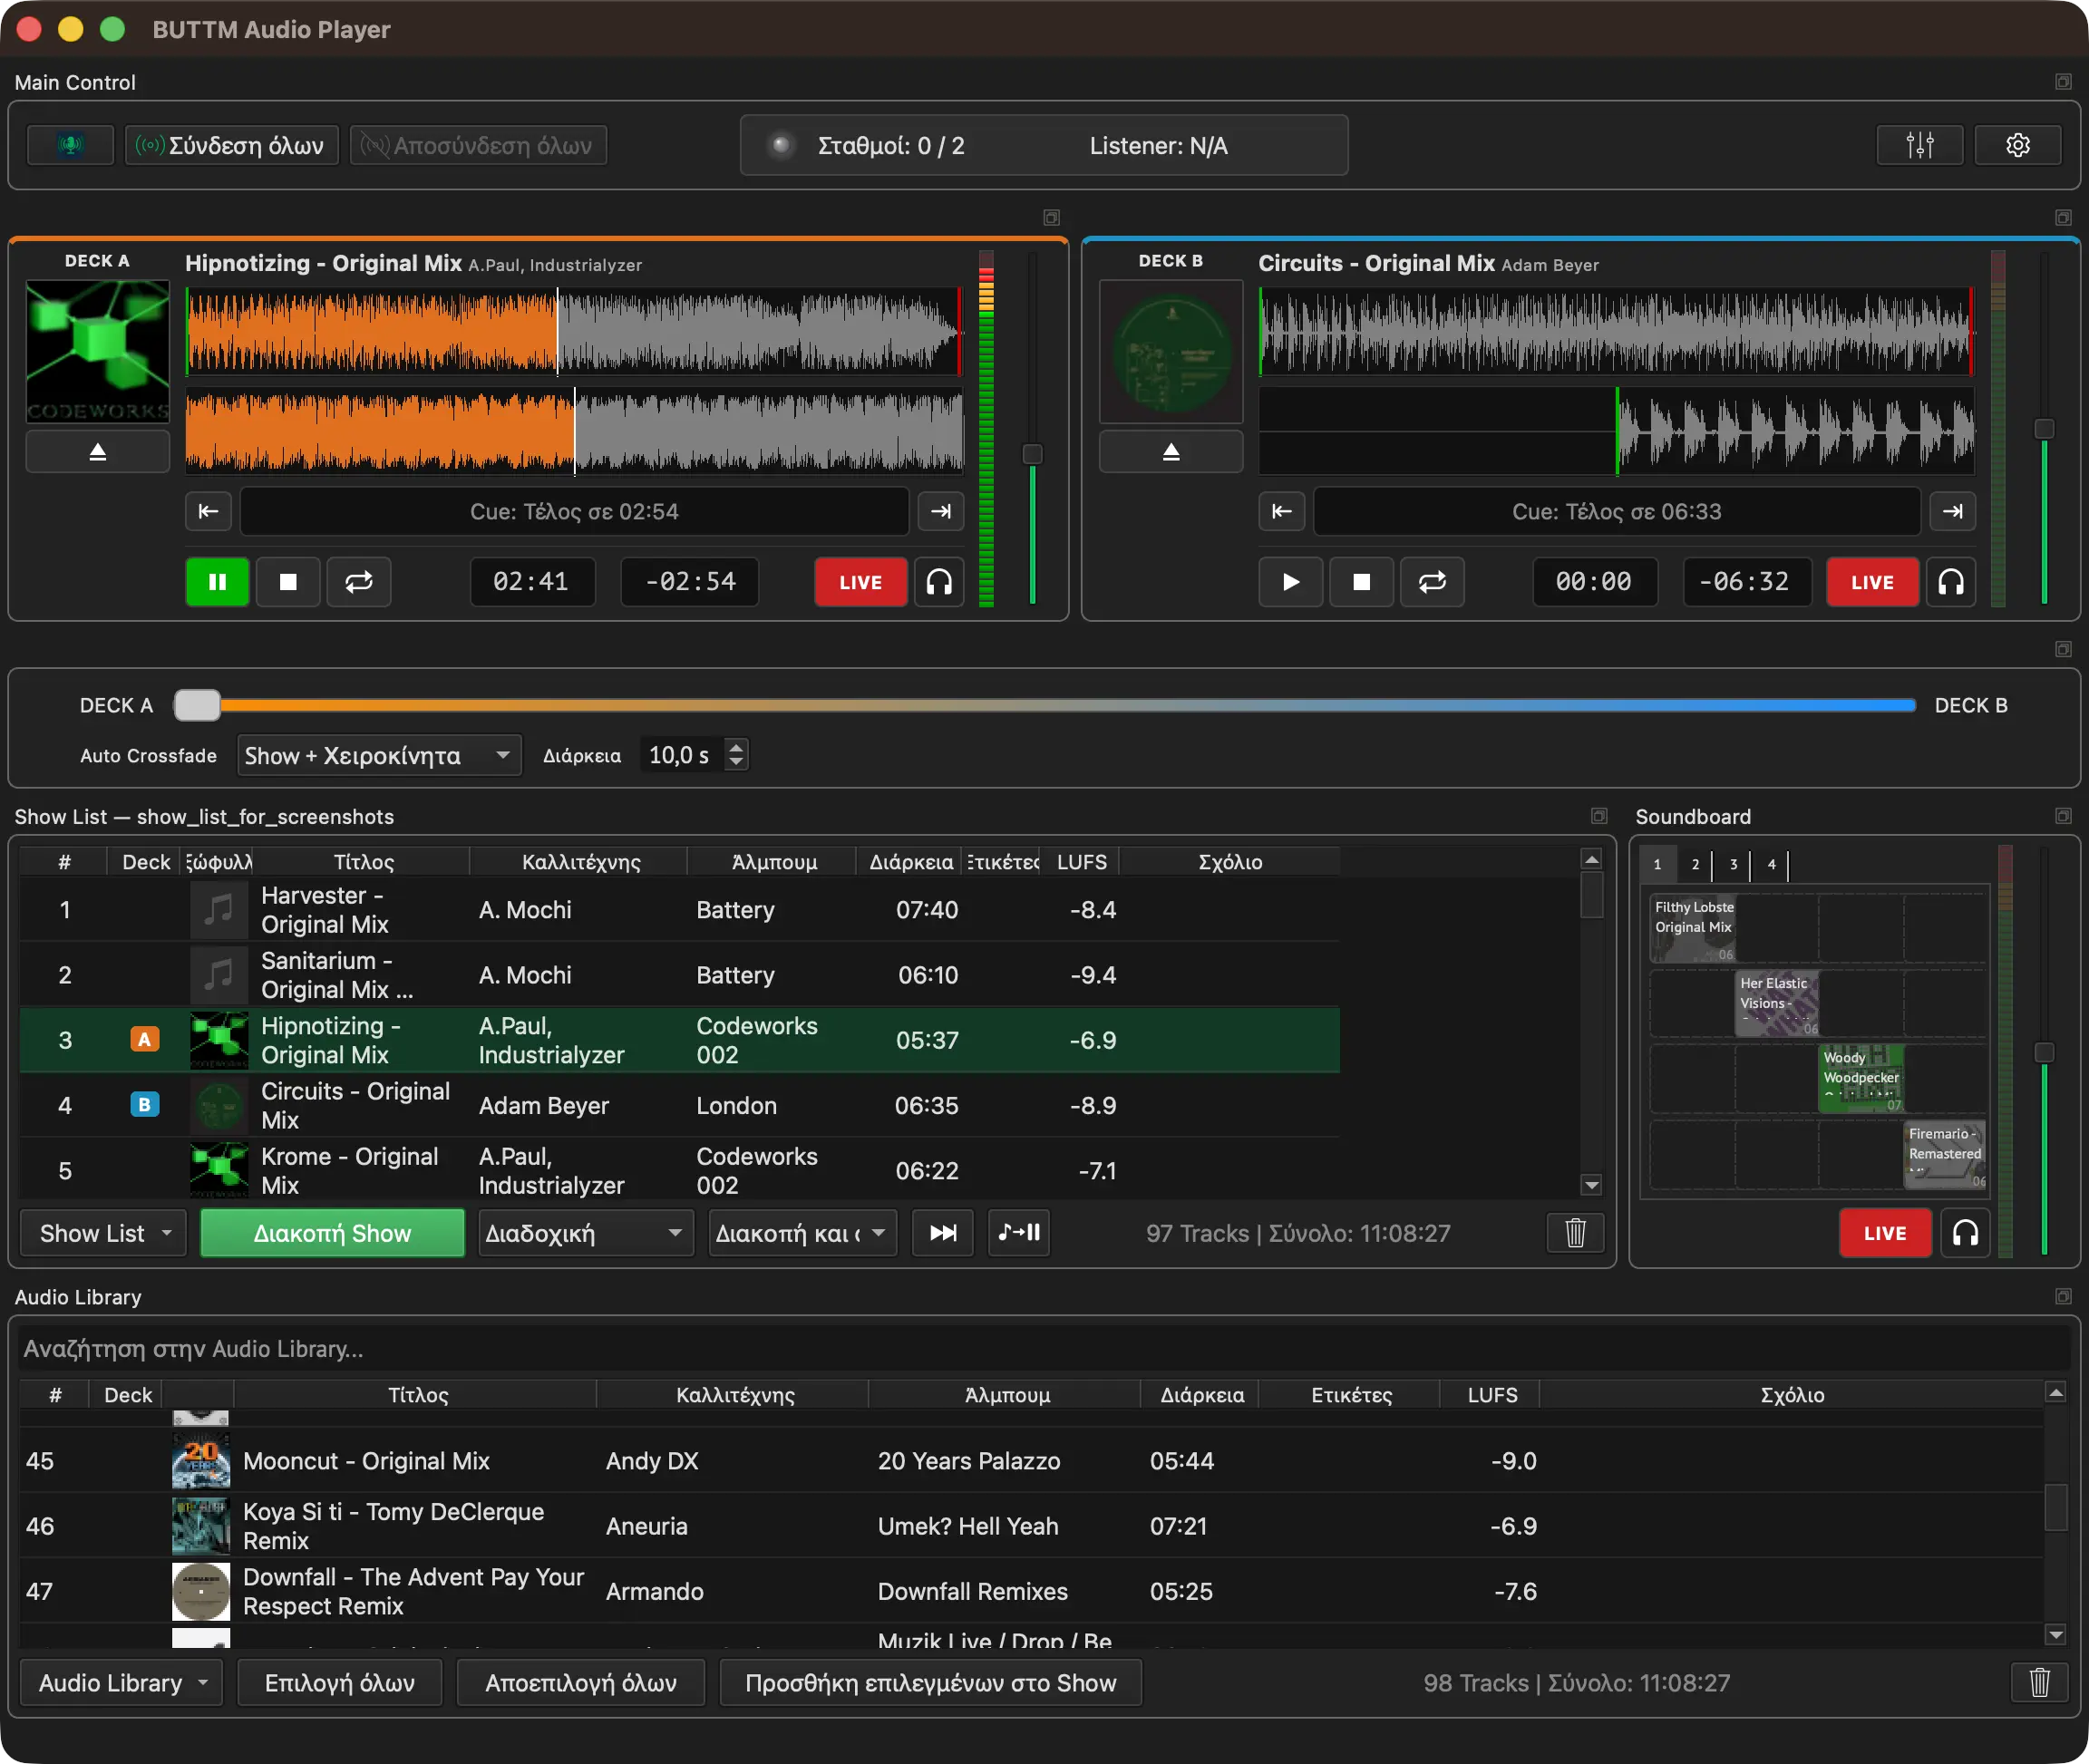Click Σύνδεση όλων button
This screenshot has width=2089, height=1764.
click(x=232, y=145)
